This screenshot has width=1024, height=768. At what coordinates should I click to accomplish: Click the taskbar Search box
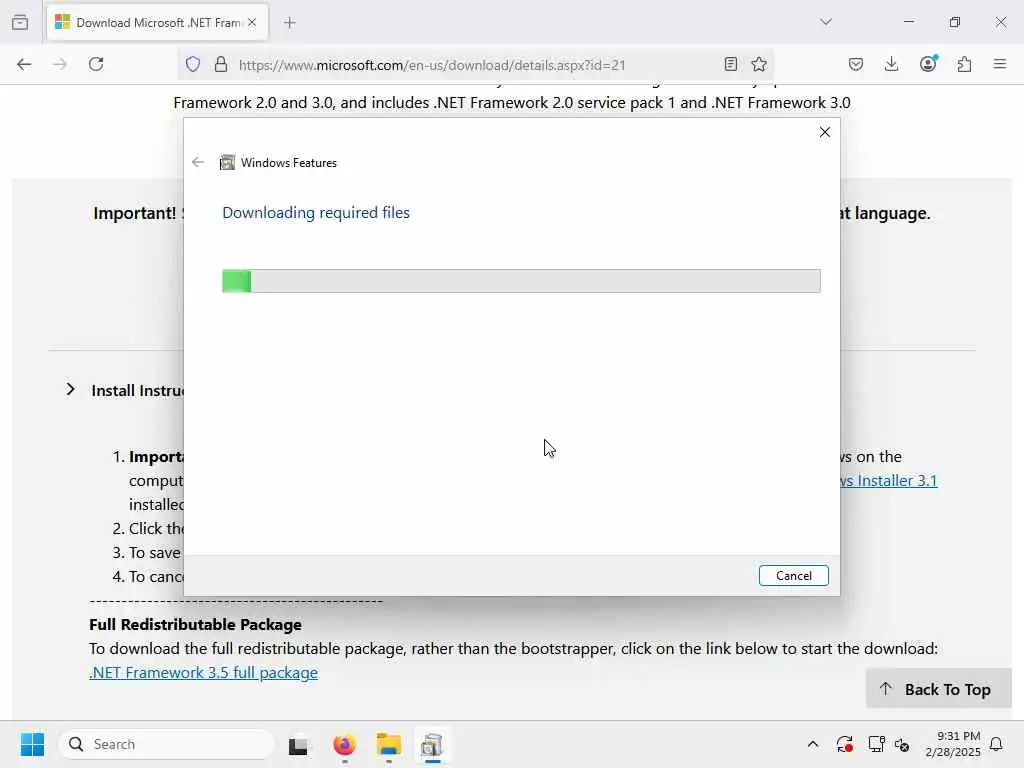(167, 744)
